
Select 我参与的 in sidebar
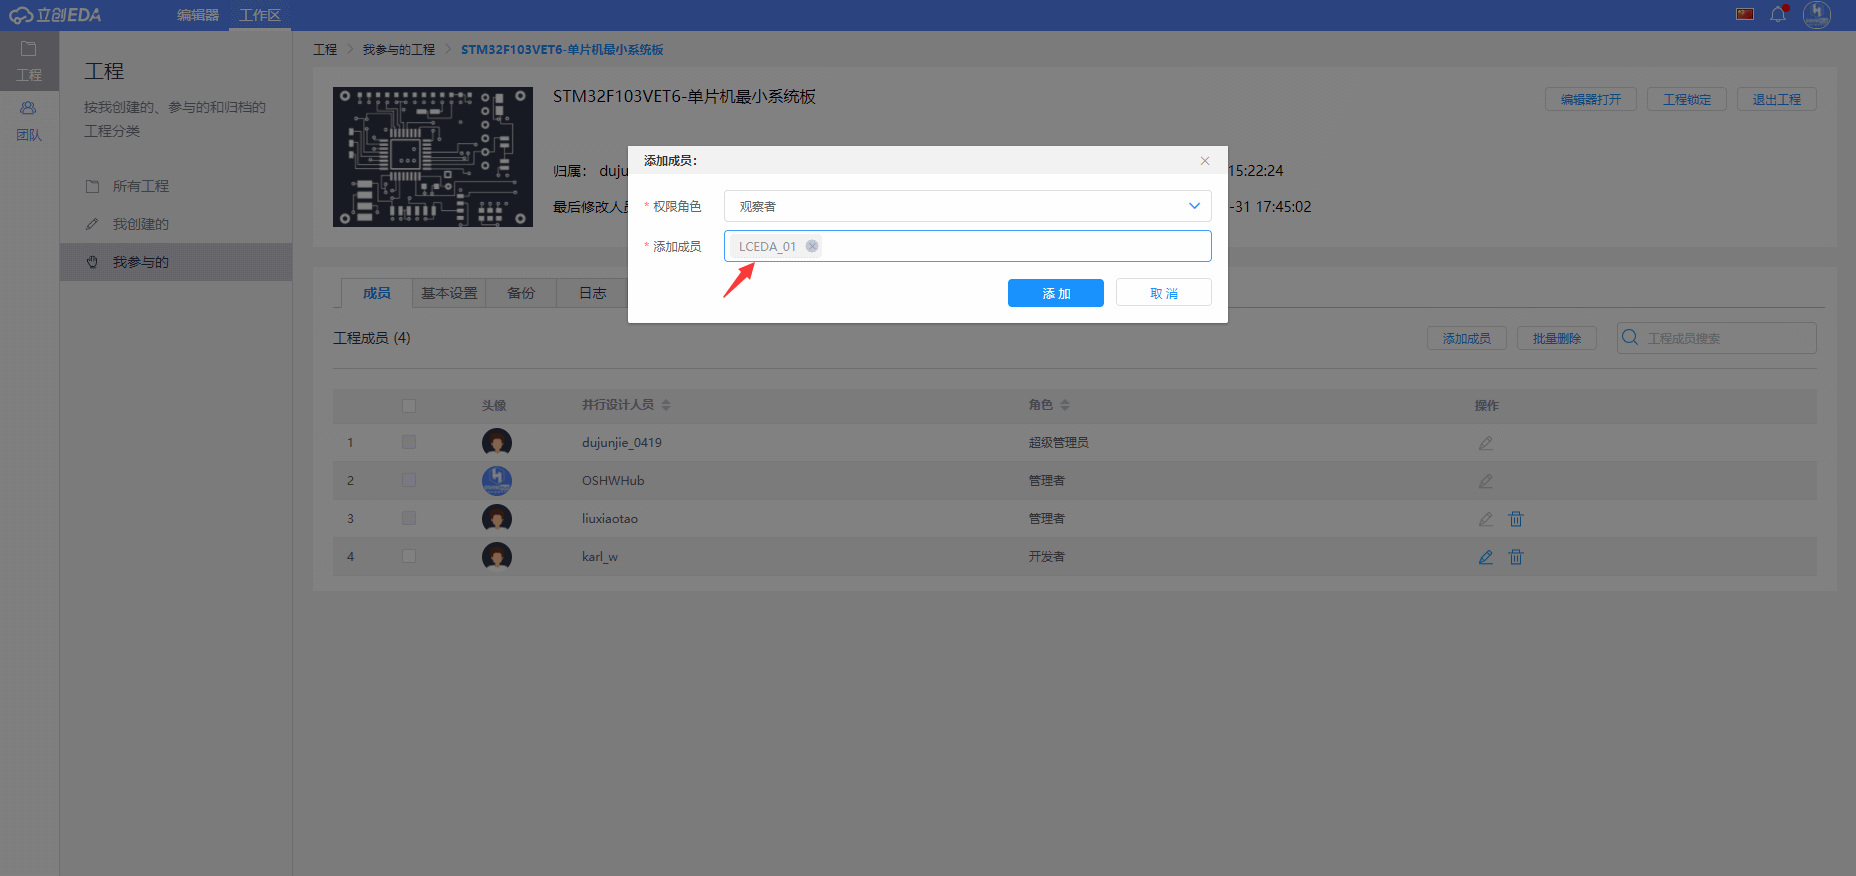(176, 262)
